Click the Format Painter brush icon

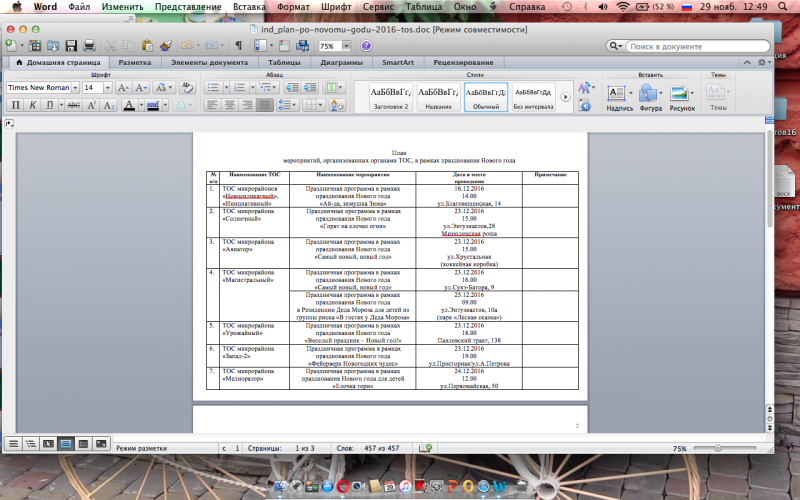[165, 46]
